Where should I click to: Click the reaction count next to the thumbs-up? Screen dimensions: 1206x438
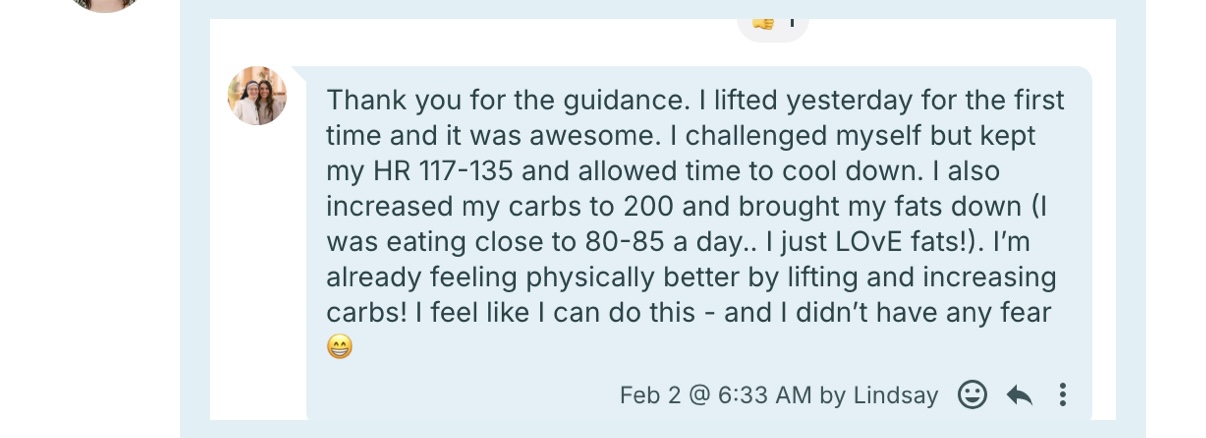pos(791,22)
